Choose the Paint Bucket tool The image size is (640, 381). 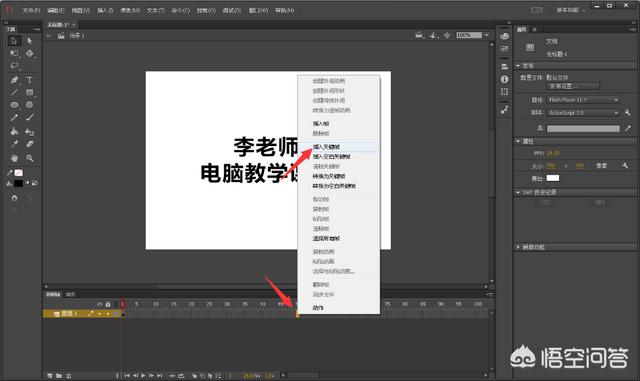(14, 131)
